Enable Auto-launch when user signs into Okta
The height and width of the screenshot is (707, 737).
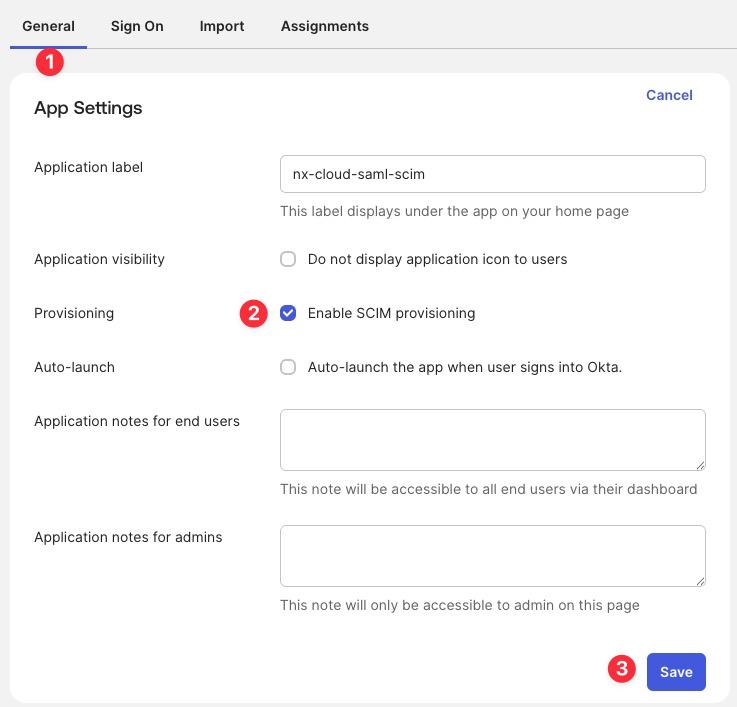tap(288, 367)
